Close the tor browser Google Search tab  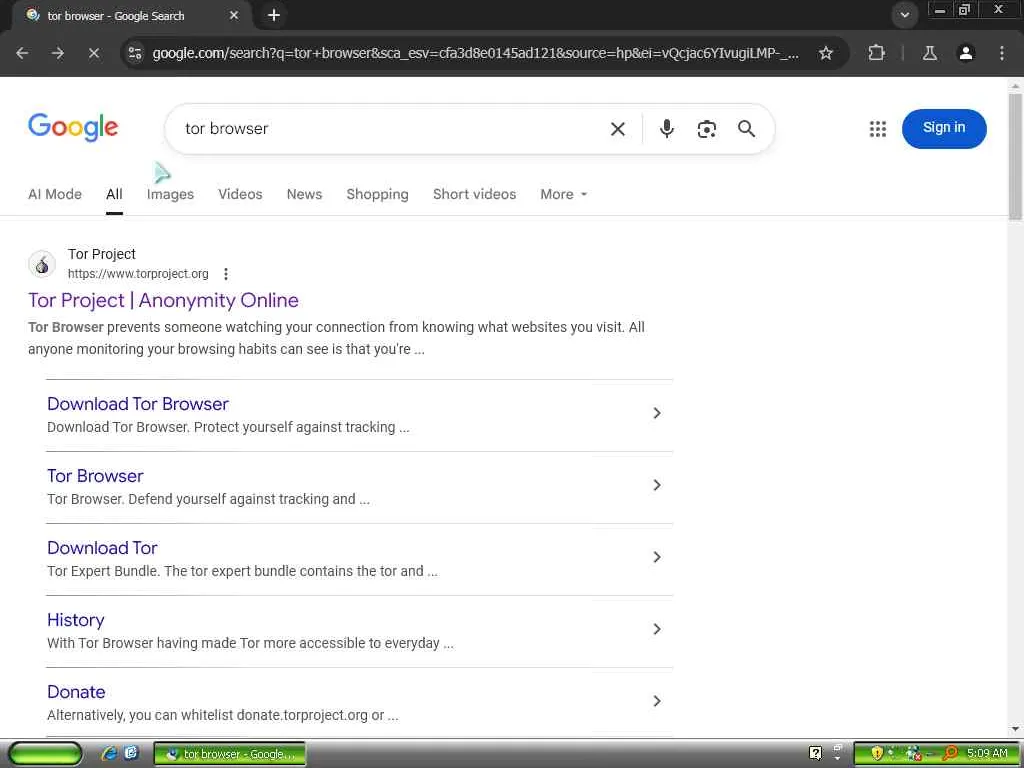234,15
